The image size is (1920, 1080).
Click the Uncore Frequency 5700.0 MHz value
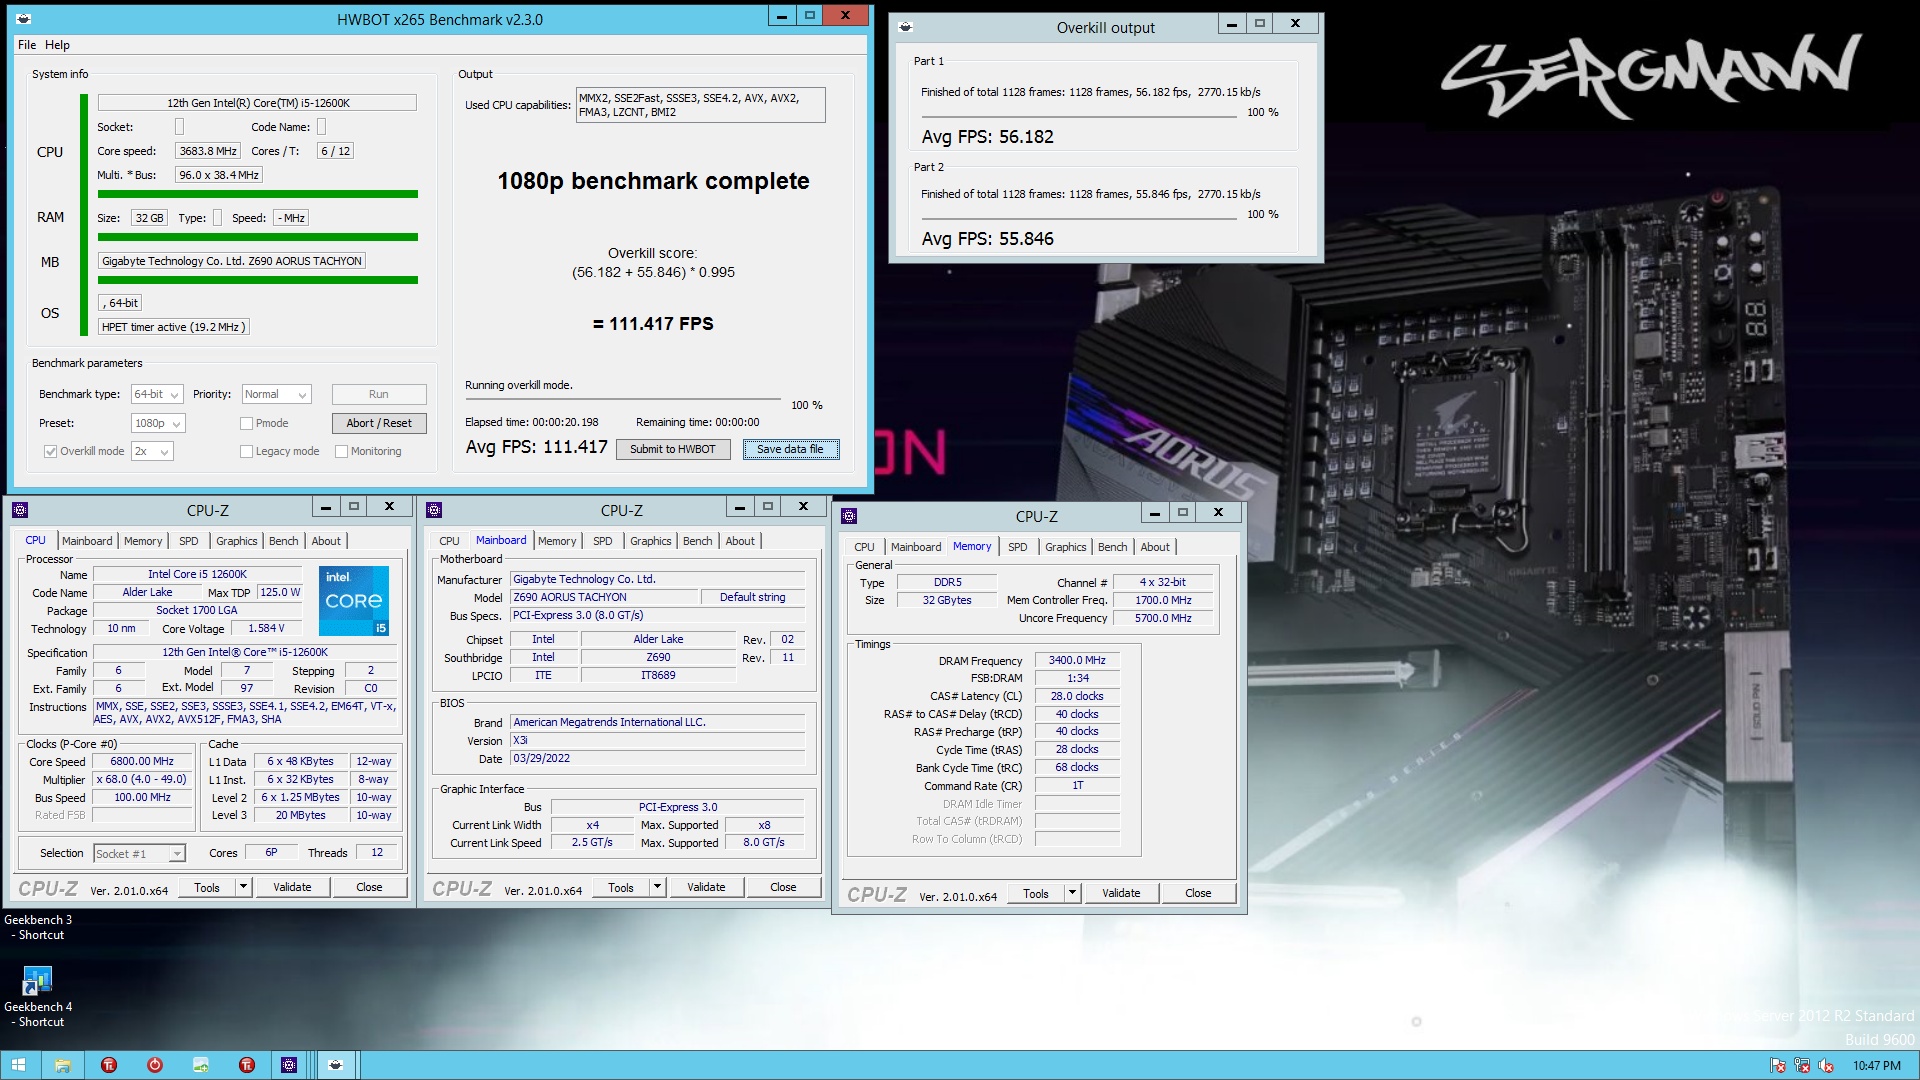click(1163, 619)
